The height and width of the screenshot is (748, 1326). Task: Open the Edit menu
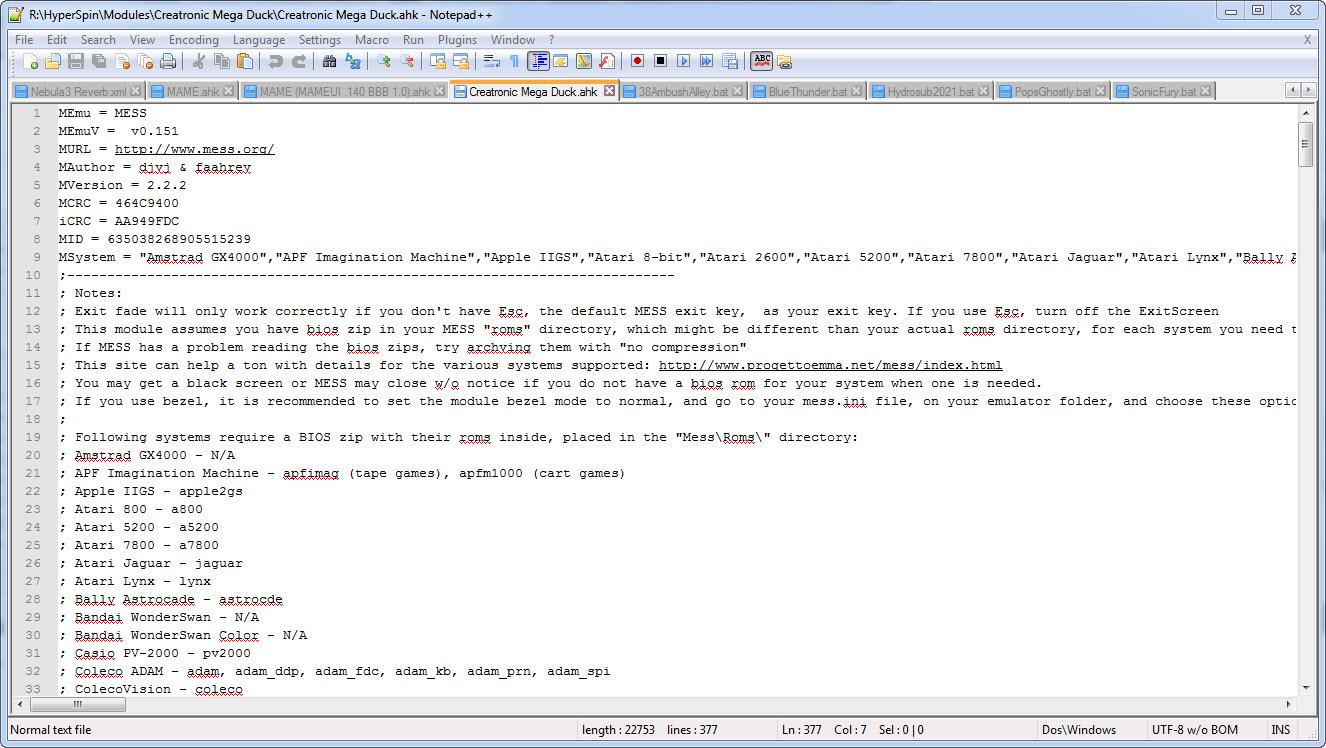coord(57,40)
